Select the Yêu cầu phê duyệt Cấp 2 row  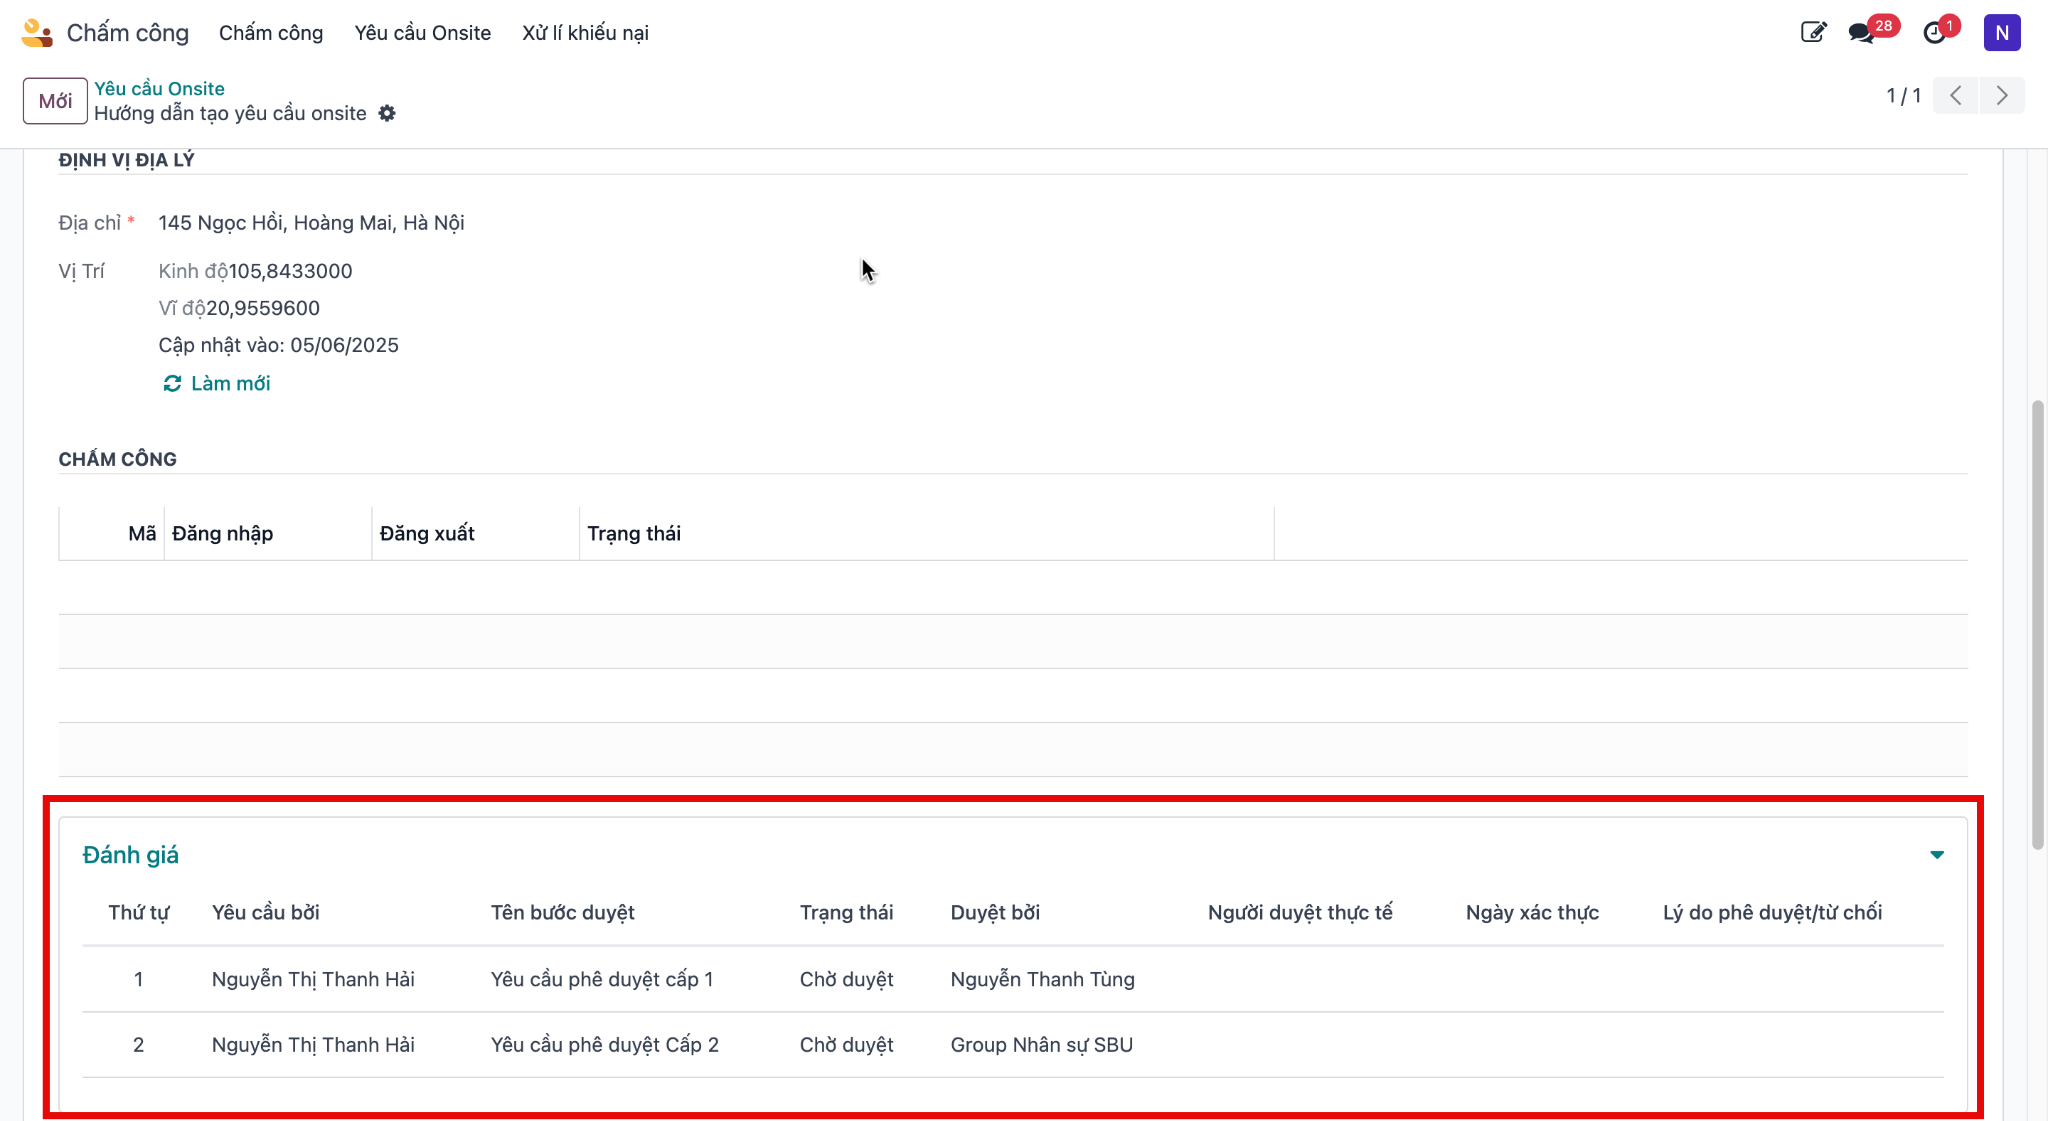[1013, 1045]
